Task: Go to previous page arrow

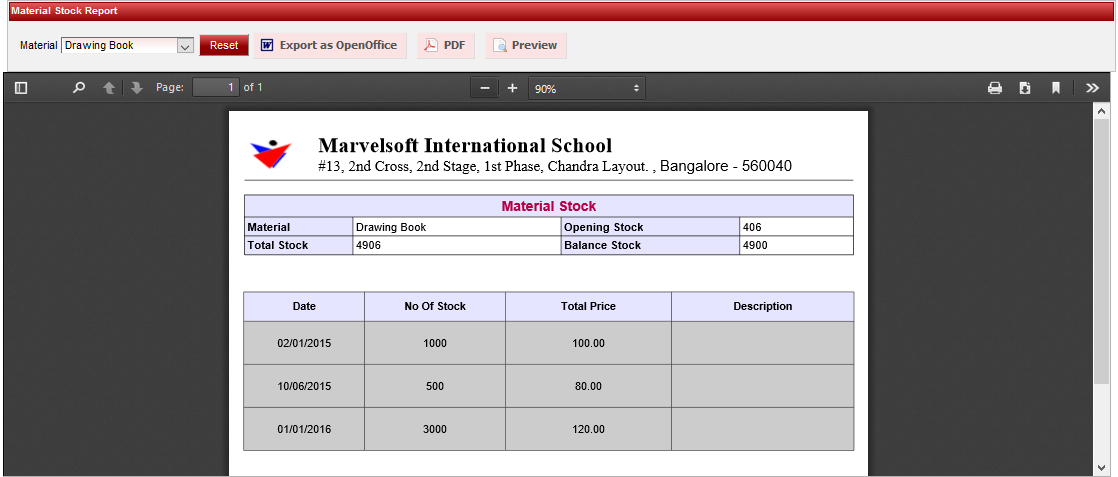Action: tap(109, 88)
